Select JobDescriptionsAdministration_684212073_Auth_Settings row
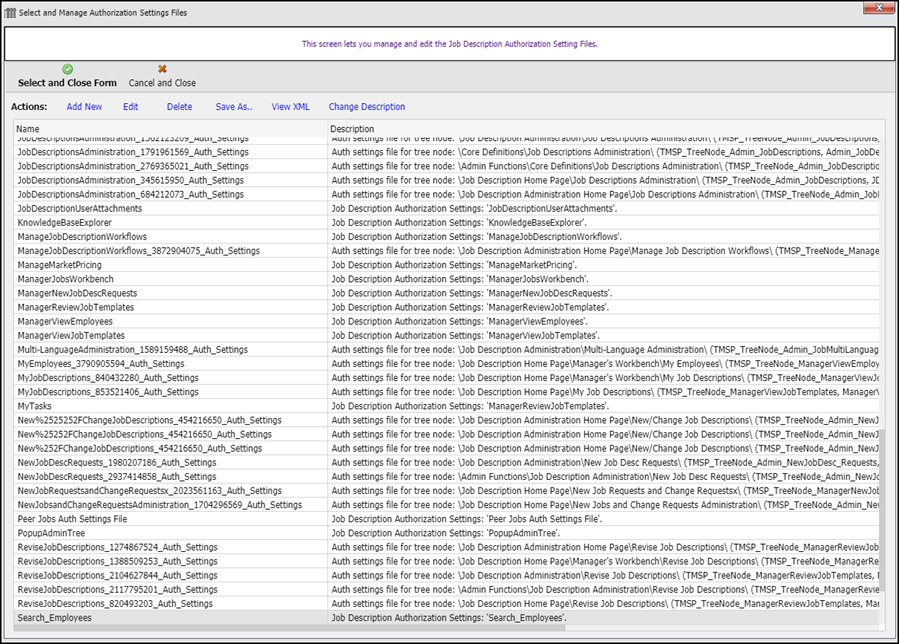Screen dimensions: 900x644 click(447, 195)
